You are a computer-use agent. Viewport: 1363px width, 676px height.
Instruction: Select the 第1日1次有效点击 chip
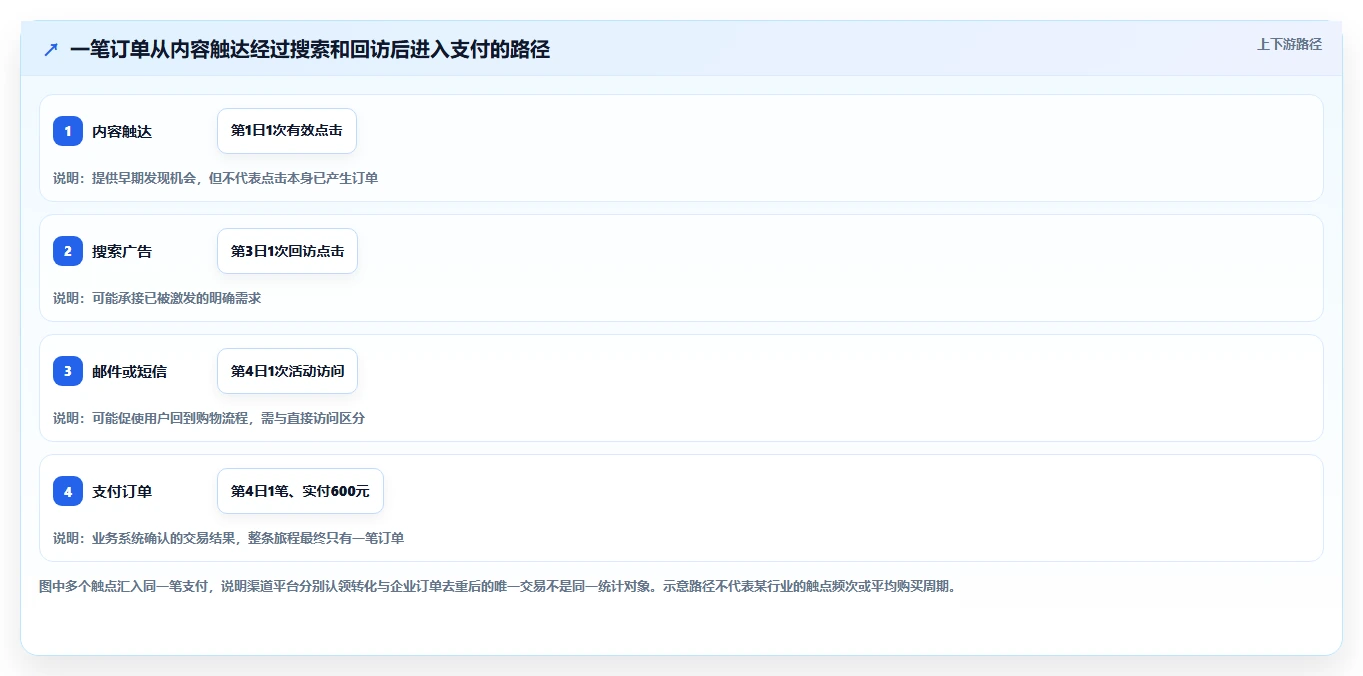pos(287,131)
